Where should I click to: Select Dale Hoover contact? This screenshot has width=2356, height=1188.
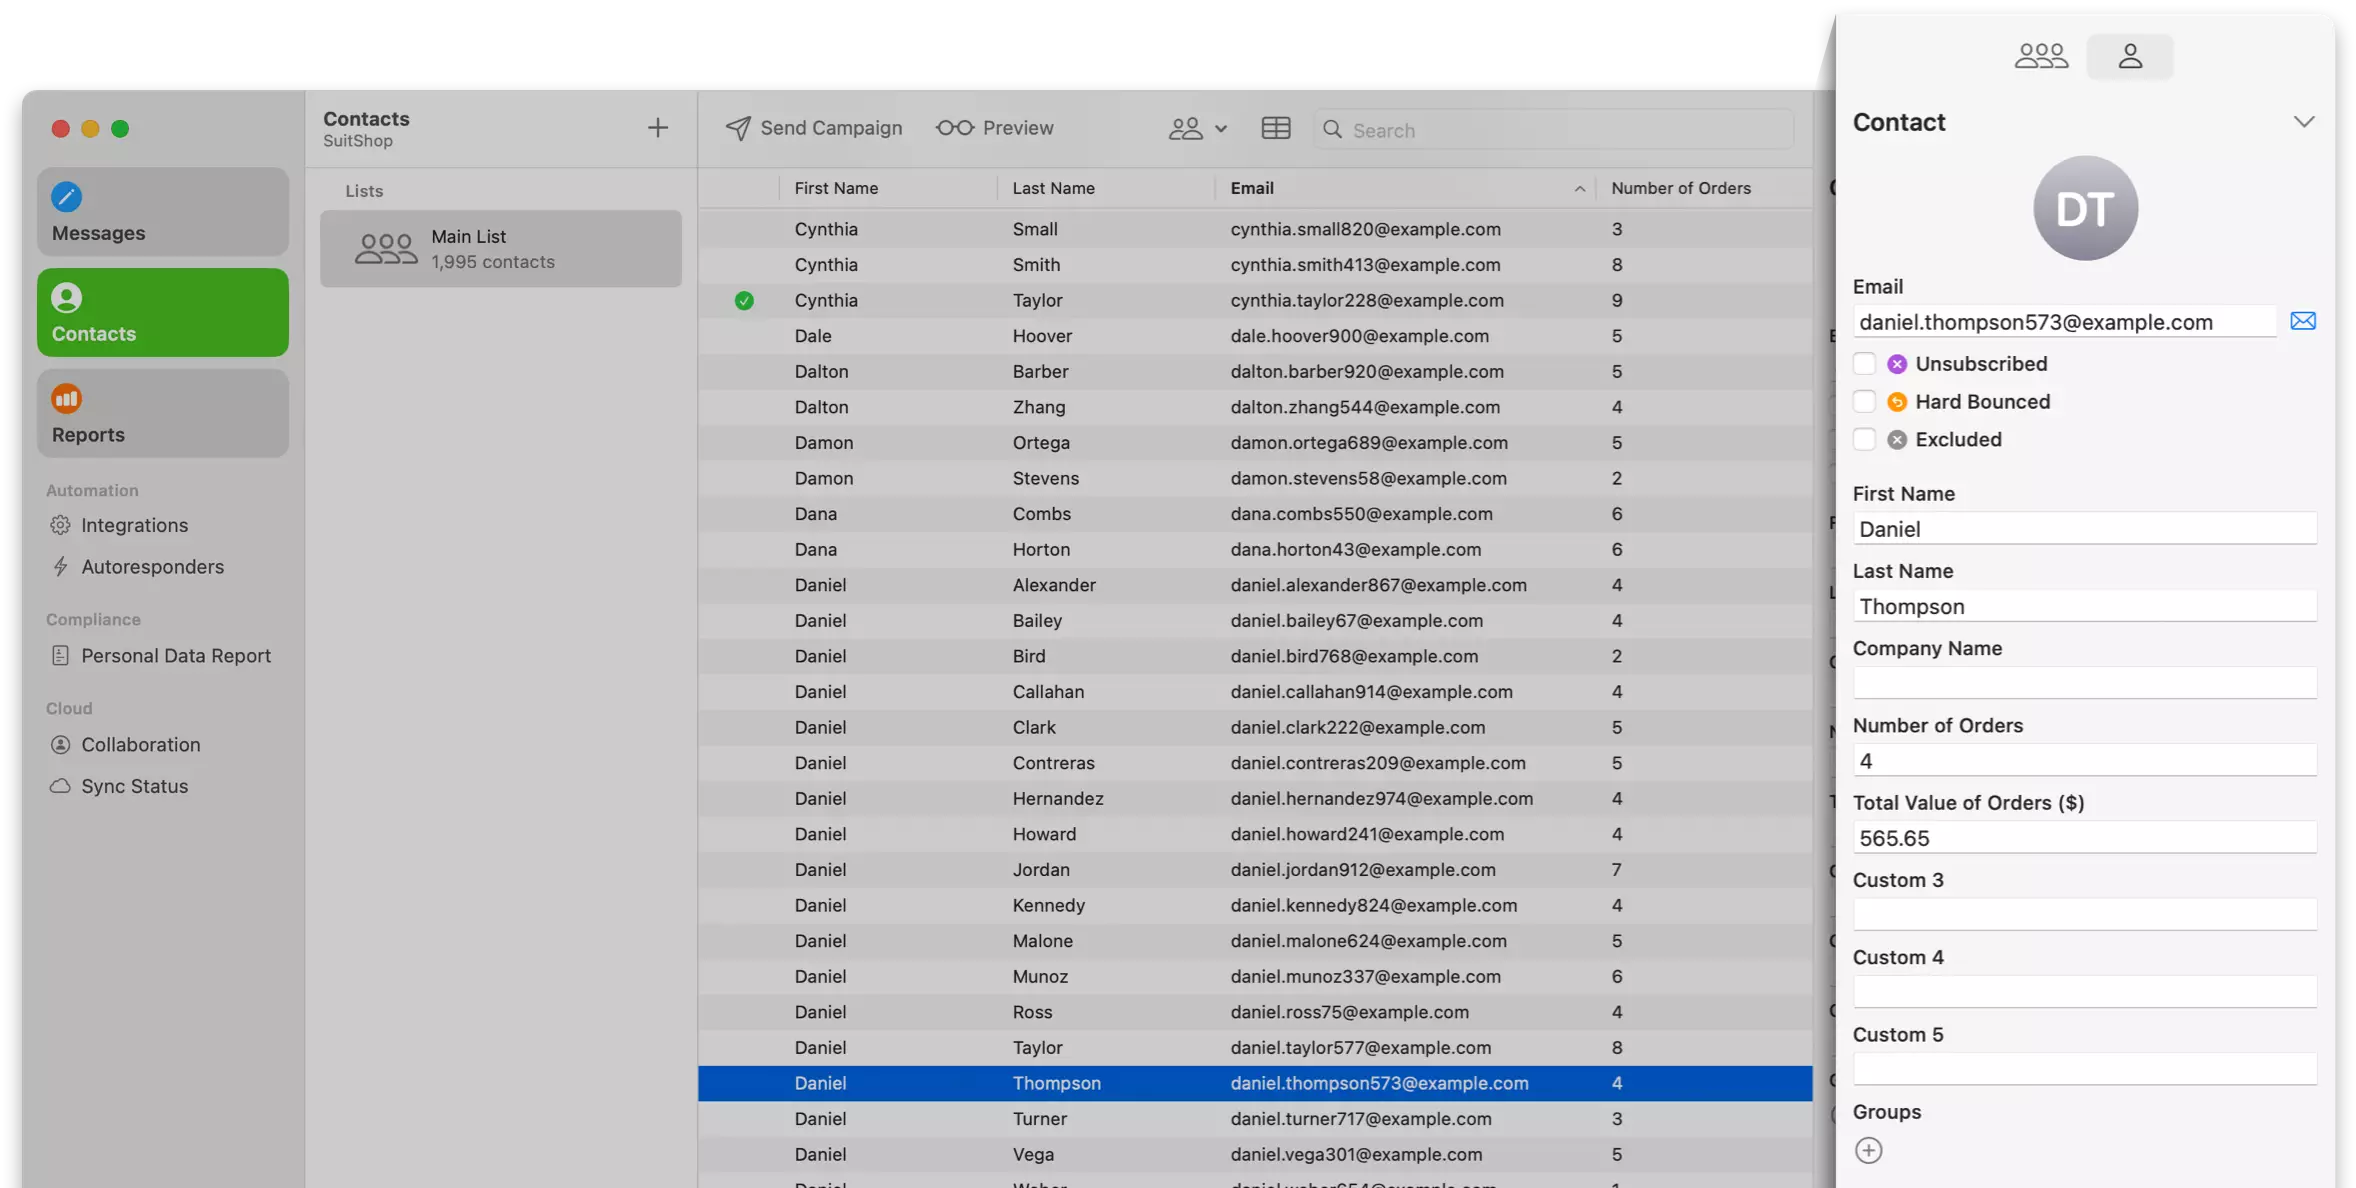point(1255,336)
